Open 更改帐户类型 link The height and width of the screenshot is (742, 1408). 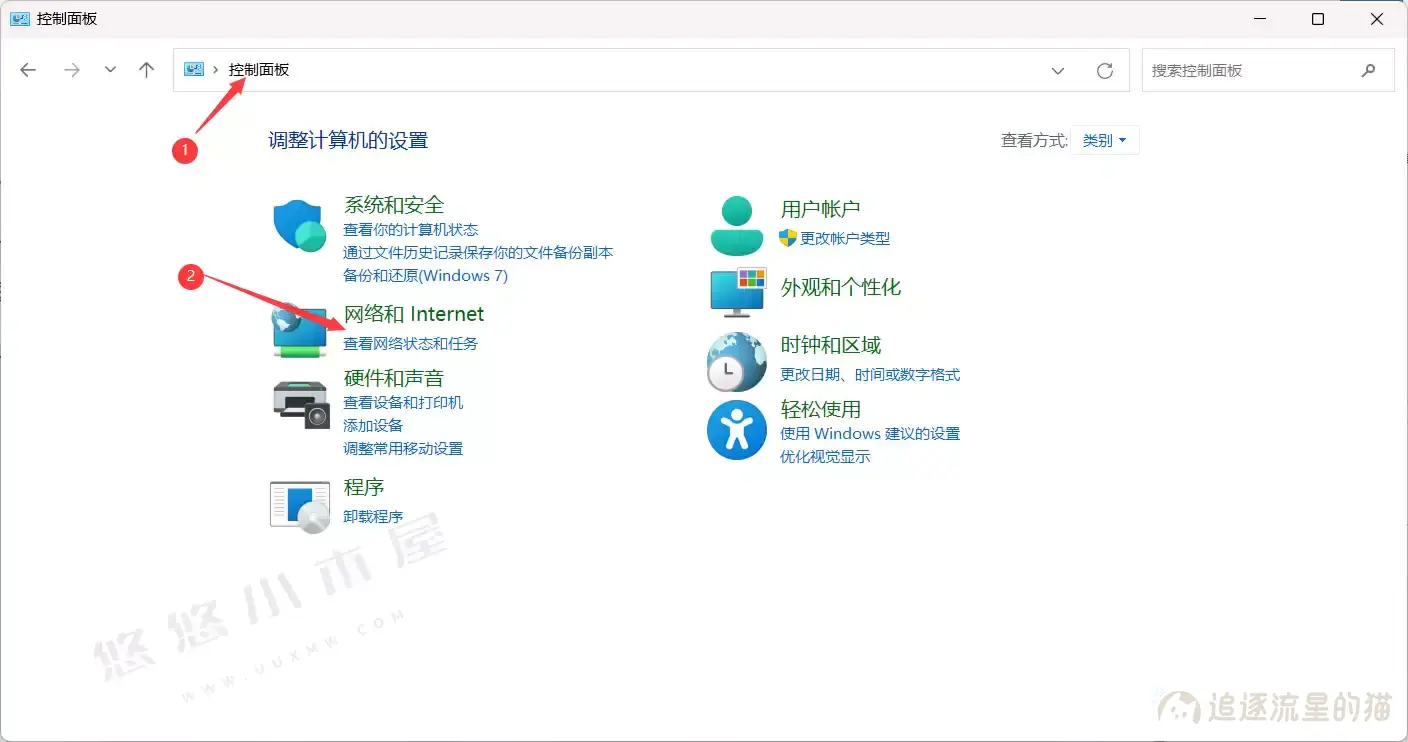pos(847,238)
